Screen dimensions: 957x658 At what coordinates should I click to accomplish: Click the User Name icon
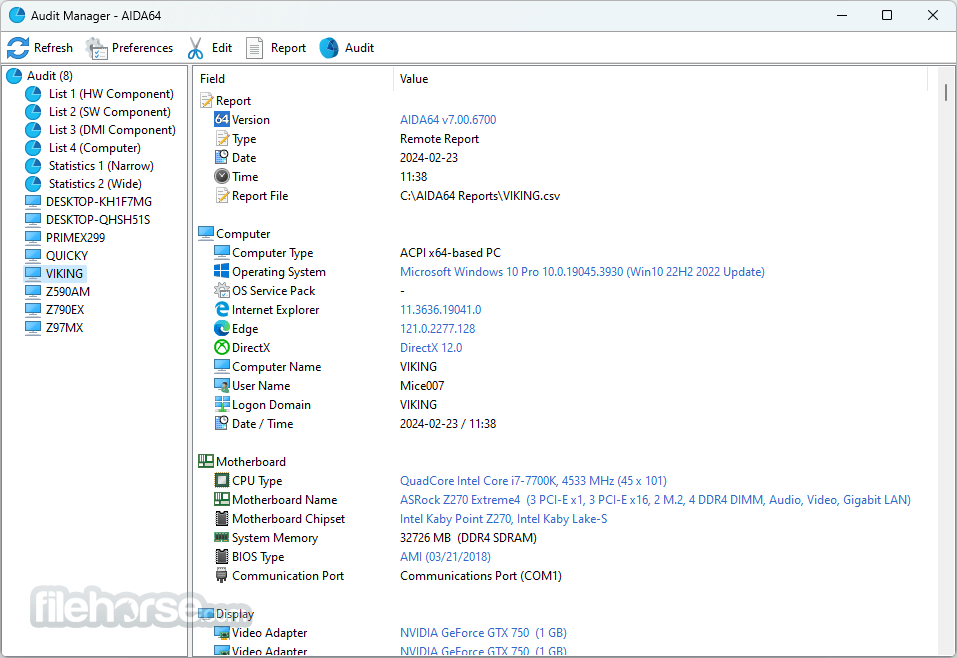point(222,385)
